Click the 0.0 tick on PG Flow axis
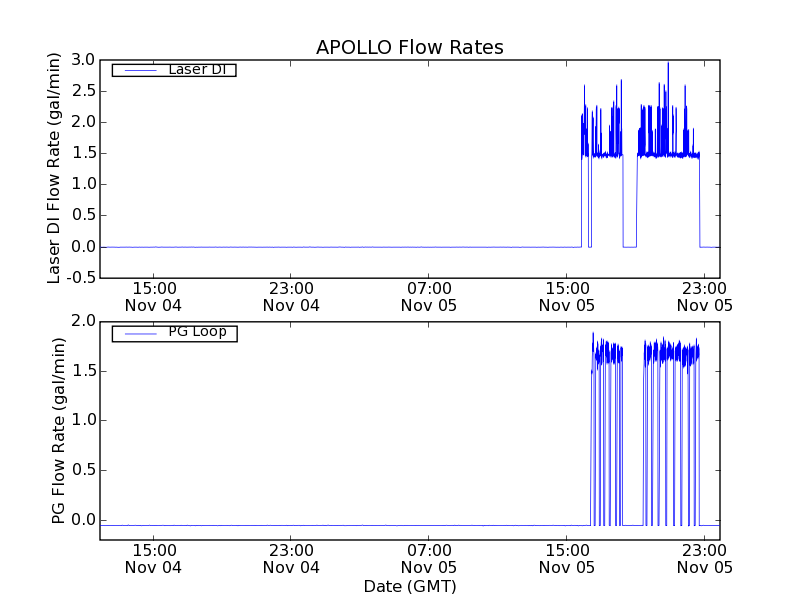 [x=83, y=520]
